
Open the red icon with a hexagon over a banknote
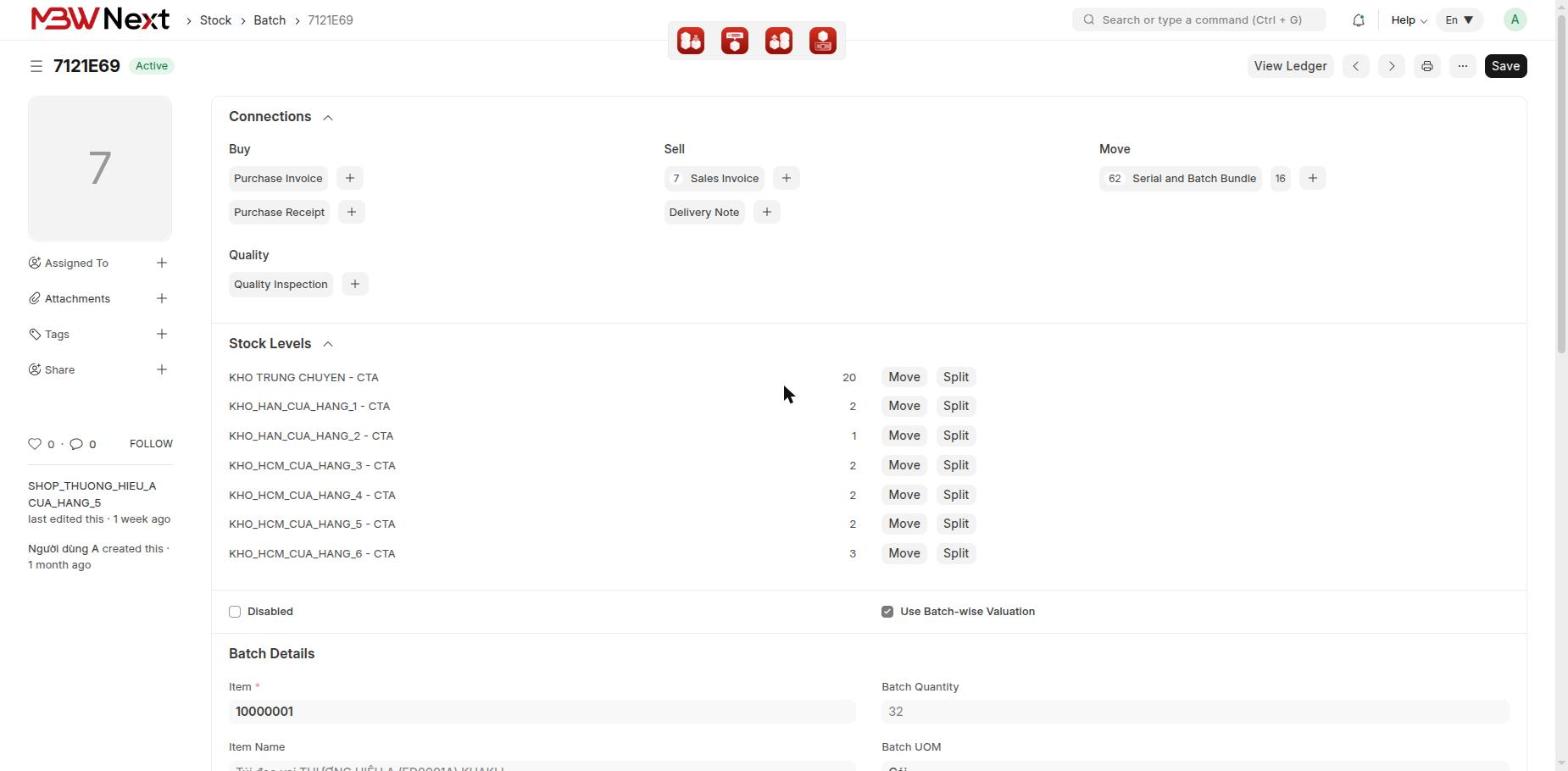(x=823, y=41)
